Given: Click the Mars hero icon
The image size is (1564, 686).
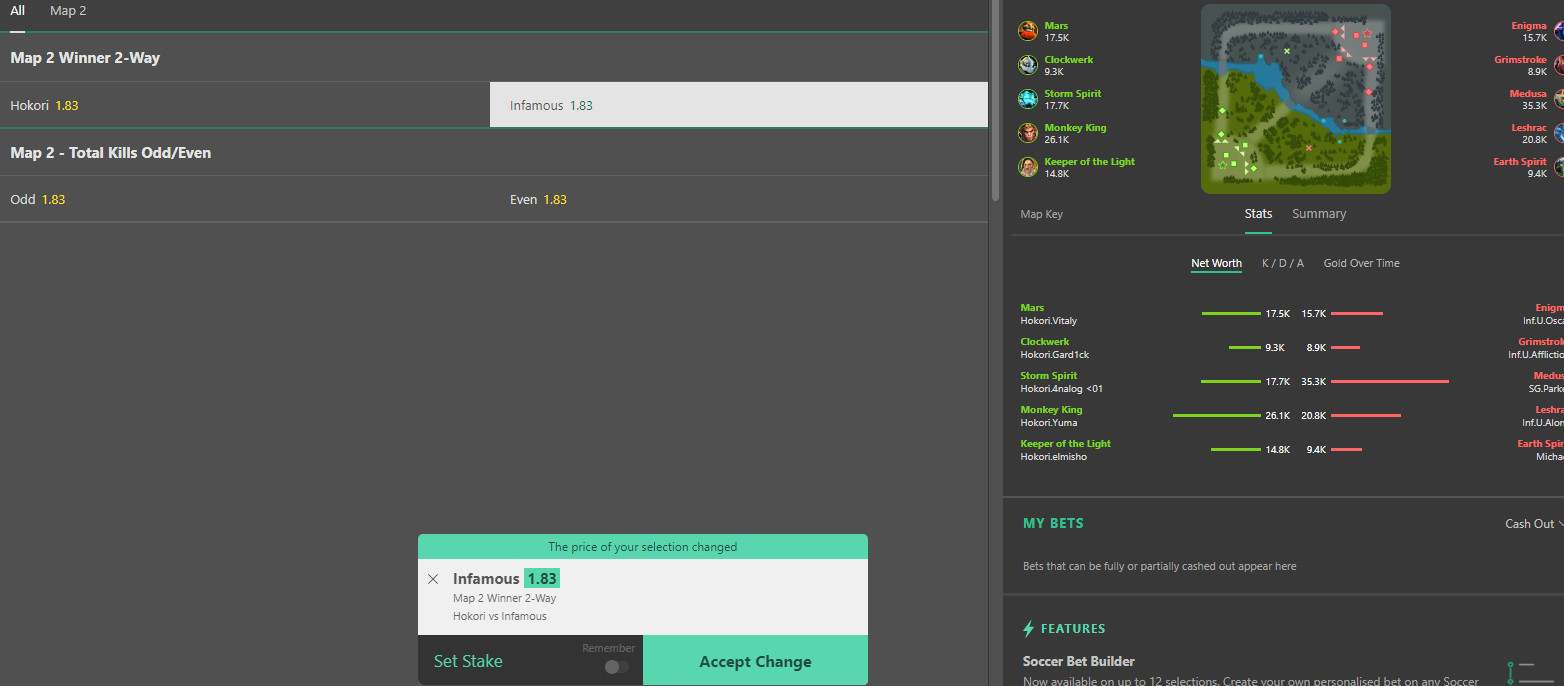Looking at the screenshot, I should click(1028, 31).
